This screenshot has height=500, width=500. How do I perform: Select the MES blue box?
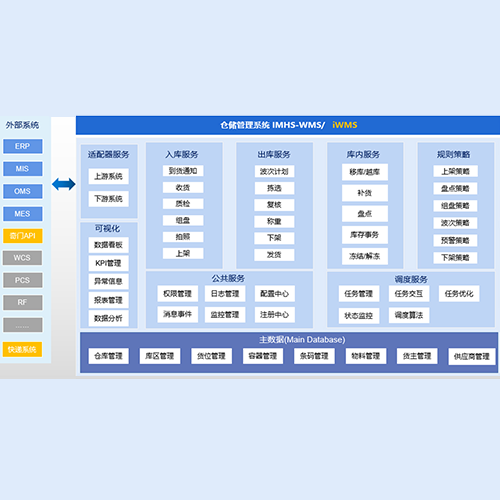click(23, 214)
